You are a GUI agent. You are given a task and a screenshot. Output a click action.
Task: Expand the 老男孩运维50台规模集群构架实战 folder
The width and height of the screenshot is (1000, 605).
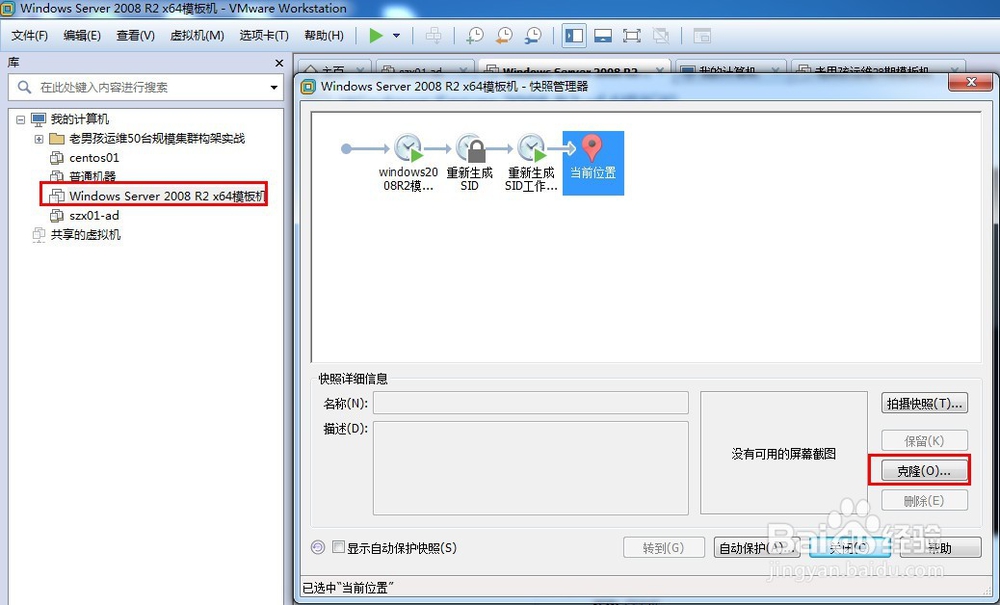point(39,139)
